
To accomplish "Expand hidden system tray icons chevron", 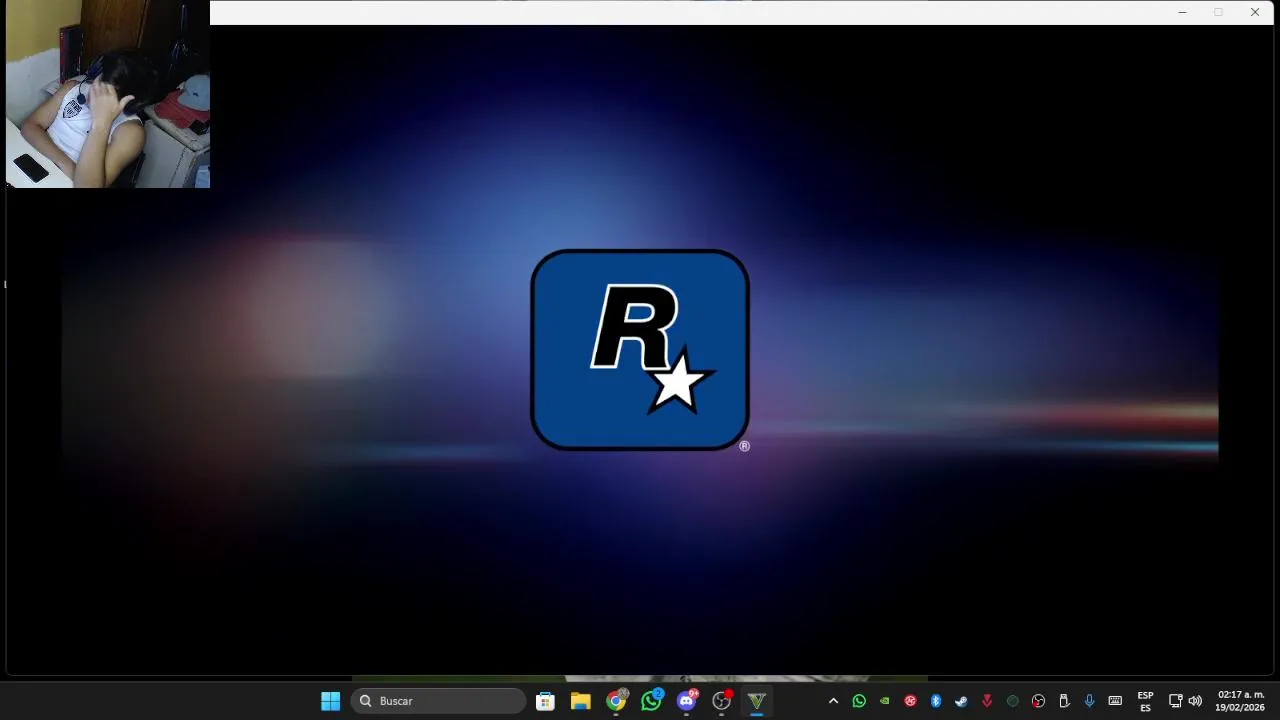I will [833, 701].
